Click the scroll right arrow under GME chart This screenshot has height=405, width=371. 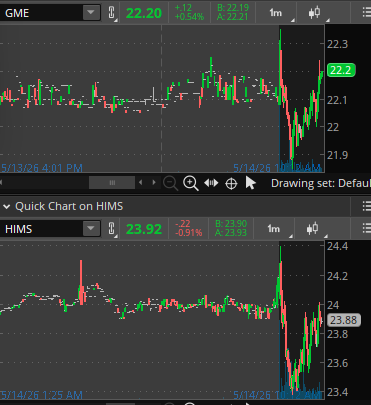point(154,183)
